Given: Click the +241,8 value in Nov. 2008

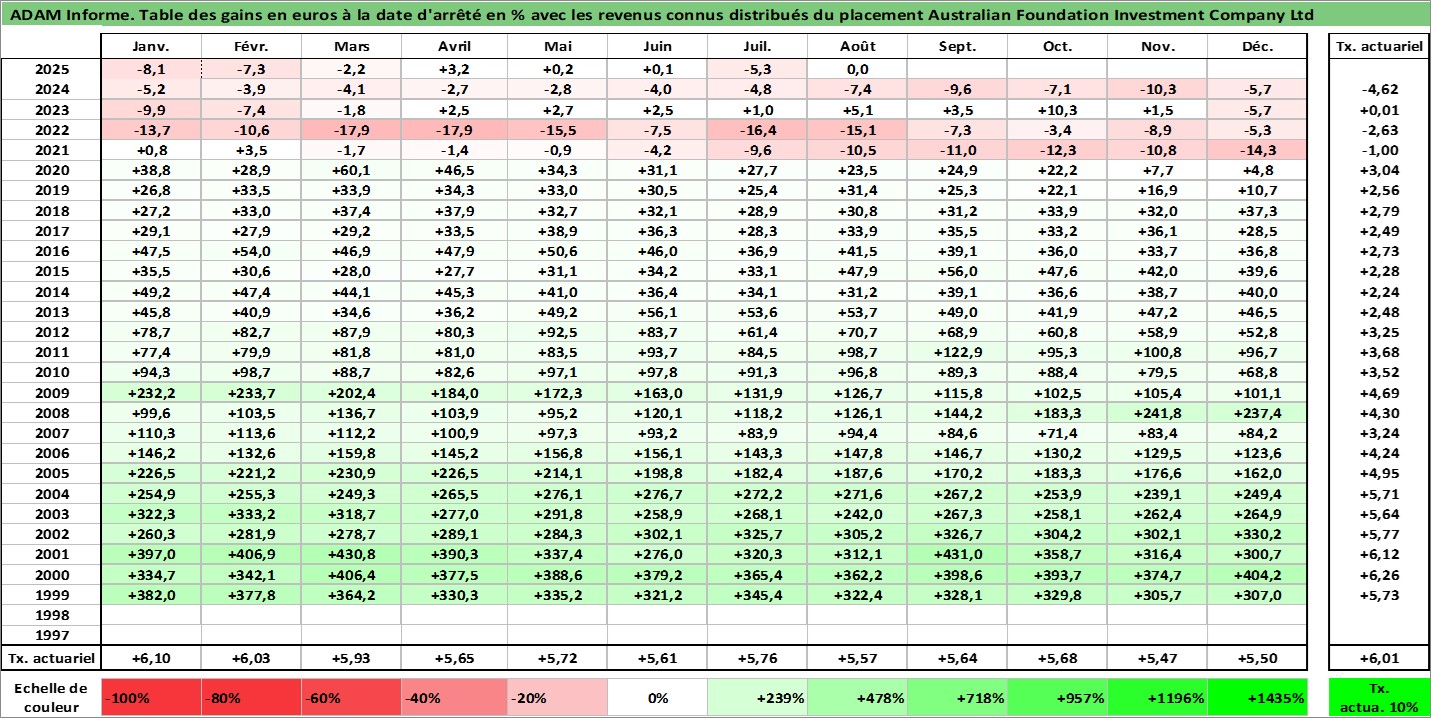Looking at the screenshot, I should click(1157, 412).
